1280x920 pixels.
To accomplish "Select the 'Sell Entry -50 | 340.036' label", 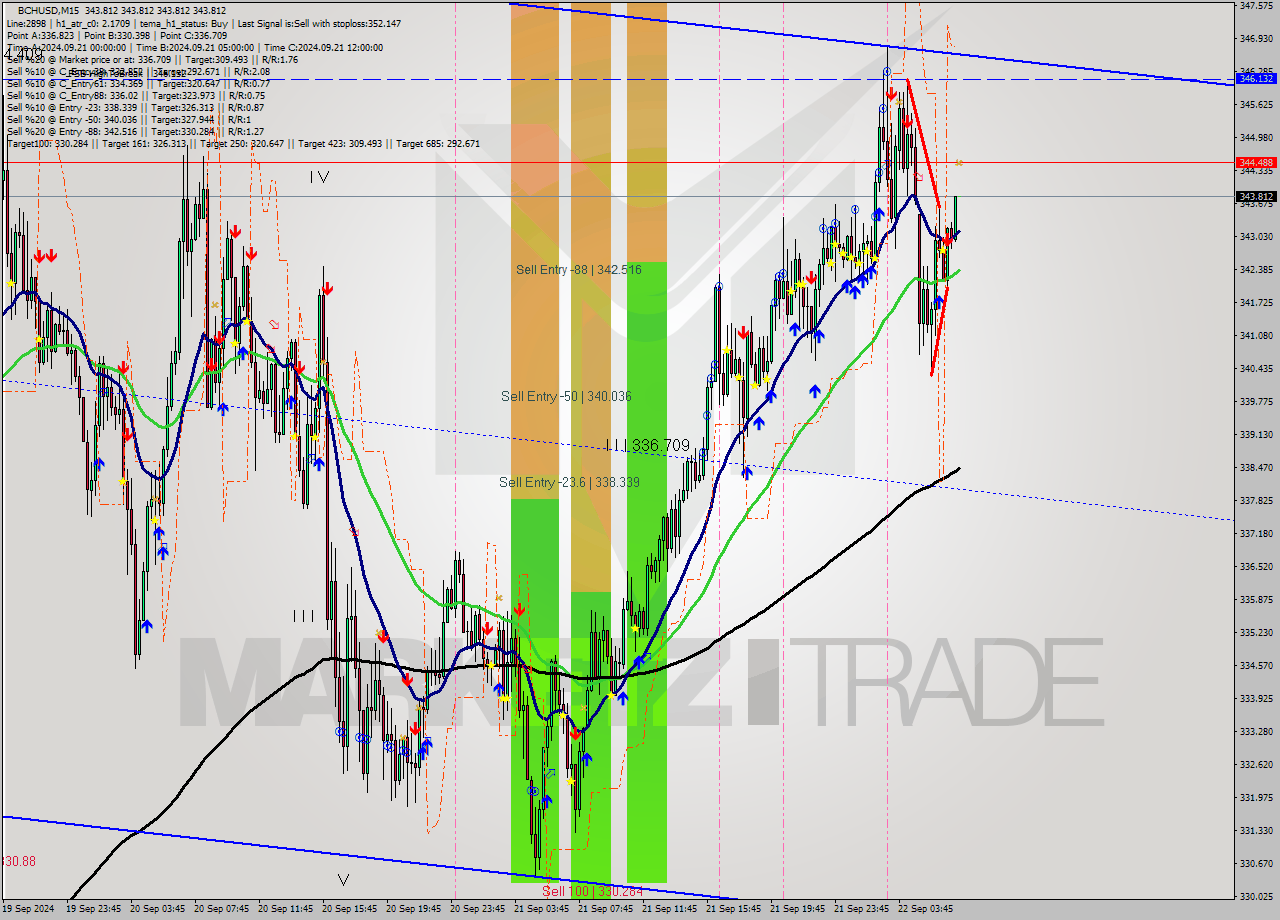I will pyautogui.click(x=566, y=397).
